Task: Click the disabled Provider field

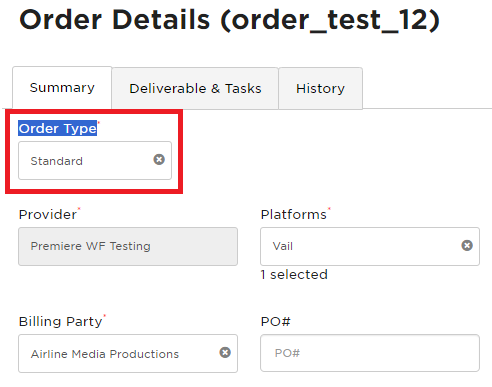Action: 128,247
